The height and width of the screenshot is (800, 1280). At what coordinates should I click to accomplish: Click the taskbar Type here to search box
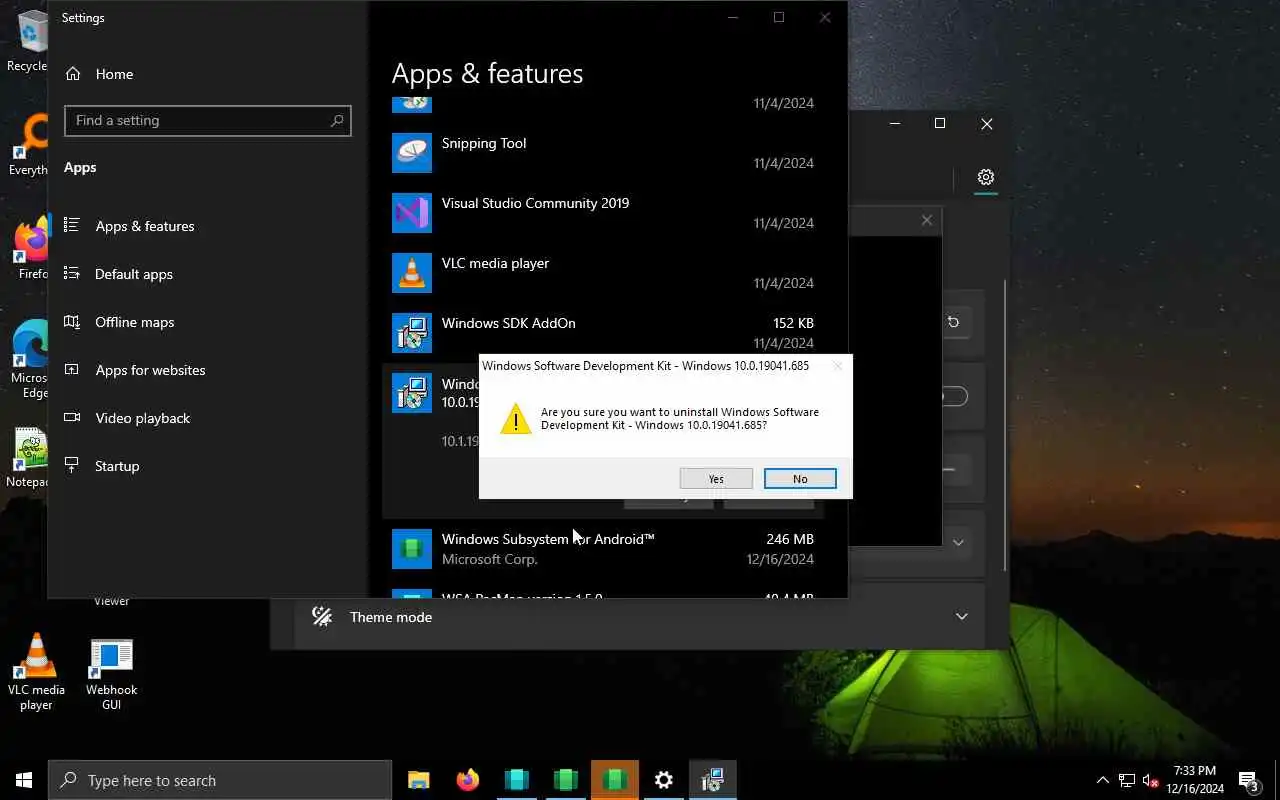[220, 780]
